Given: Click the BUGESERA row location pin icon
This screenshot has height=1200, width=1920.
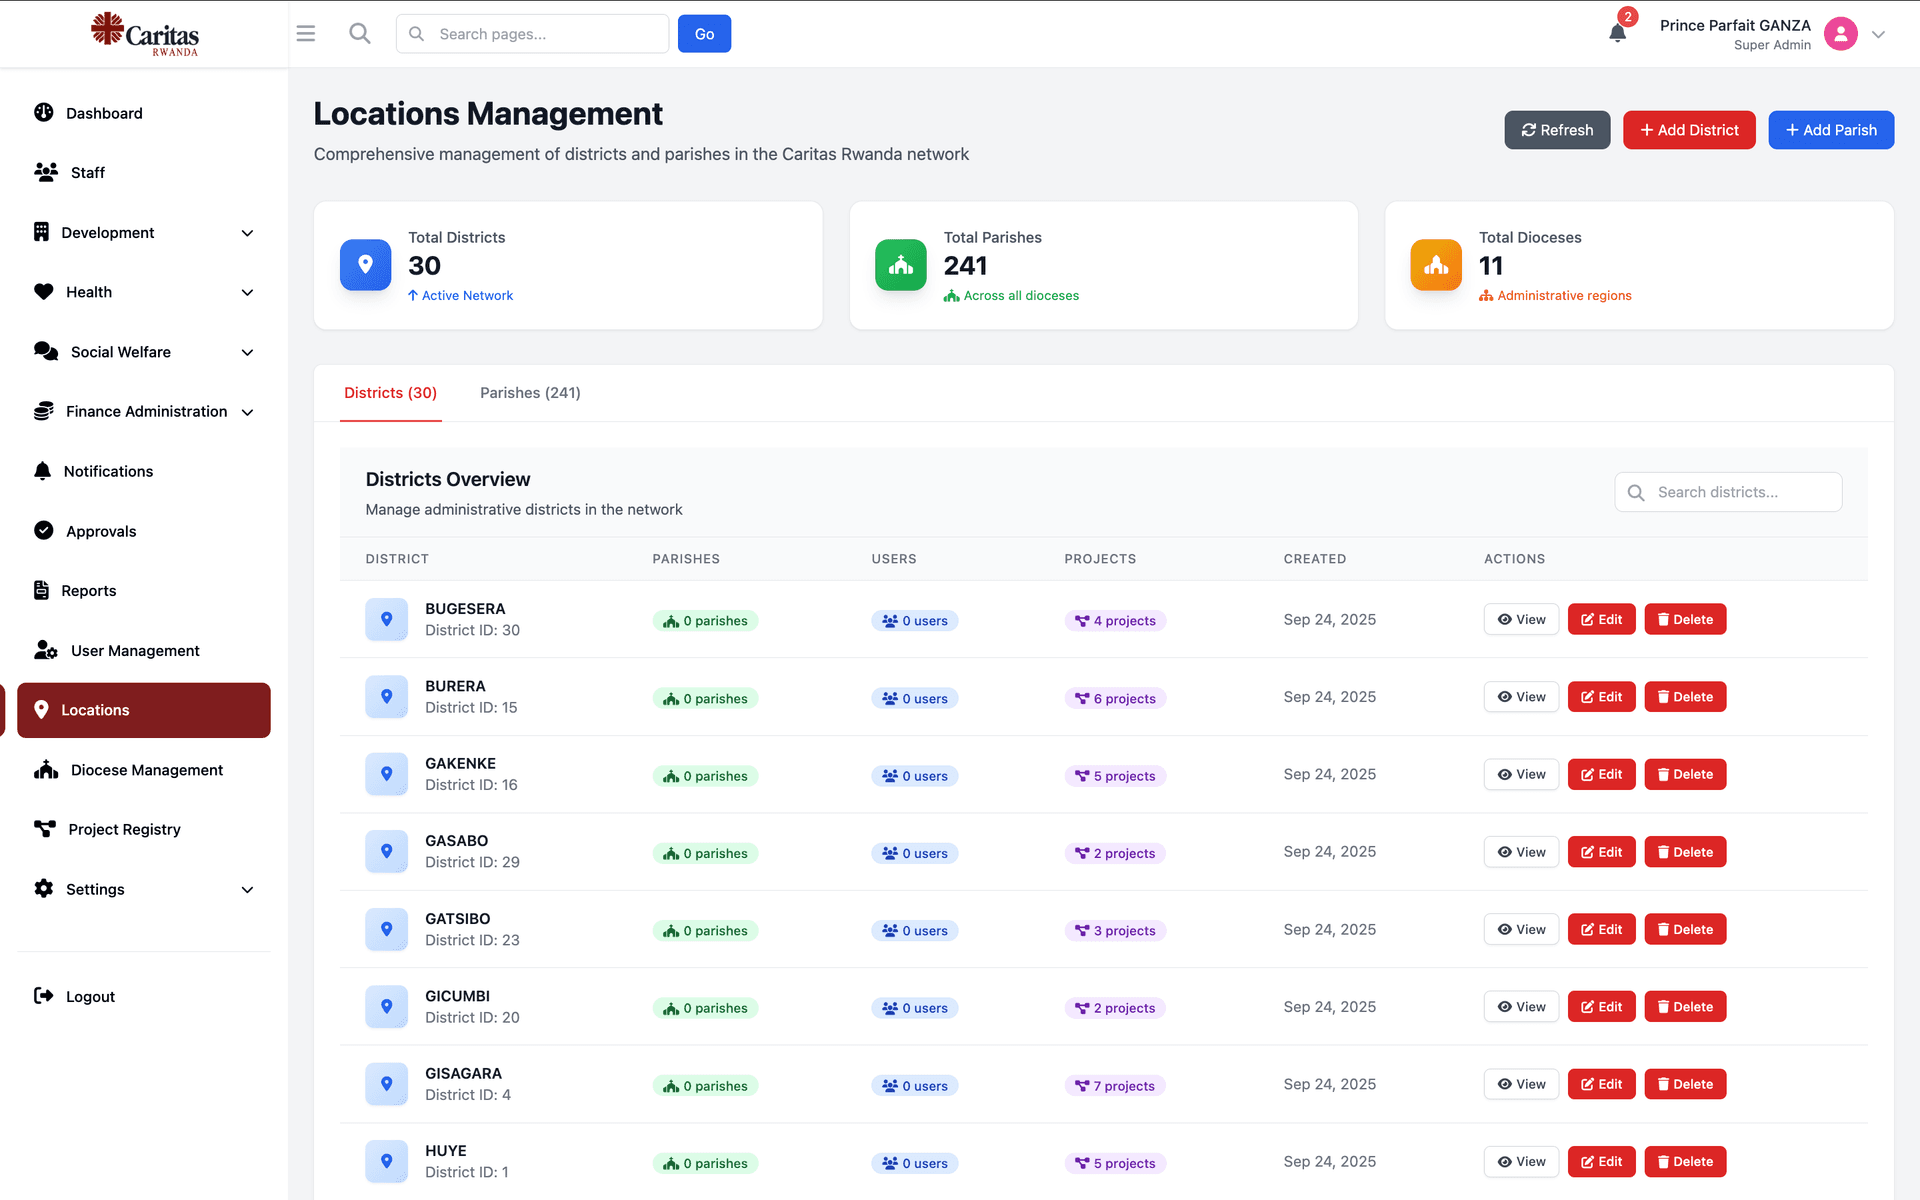Looking at the screenshot, I should click(x=386, y=619).
